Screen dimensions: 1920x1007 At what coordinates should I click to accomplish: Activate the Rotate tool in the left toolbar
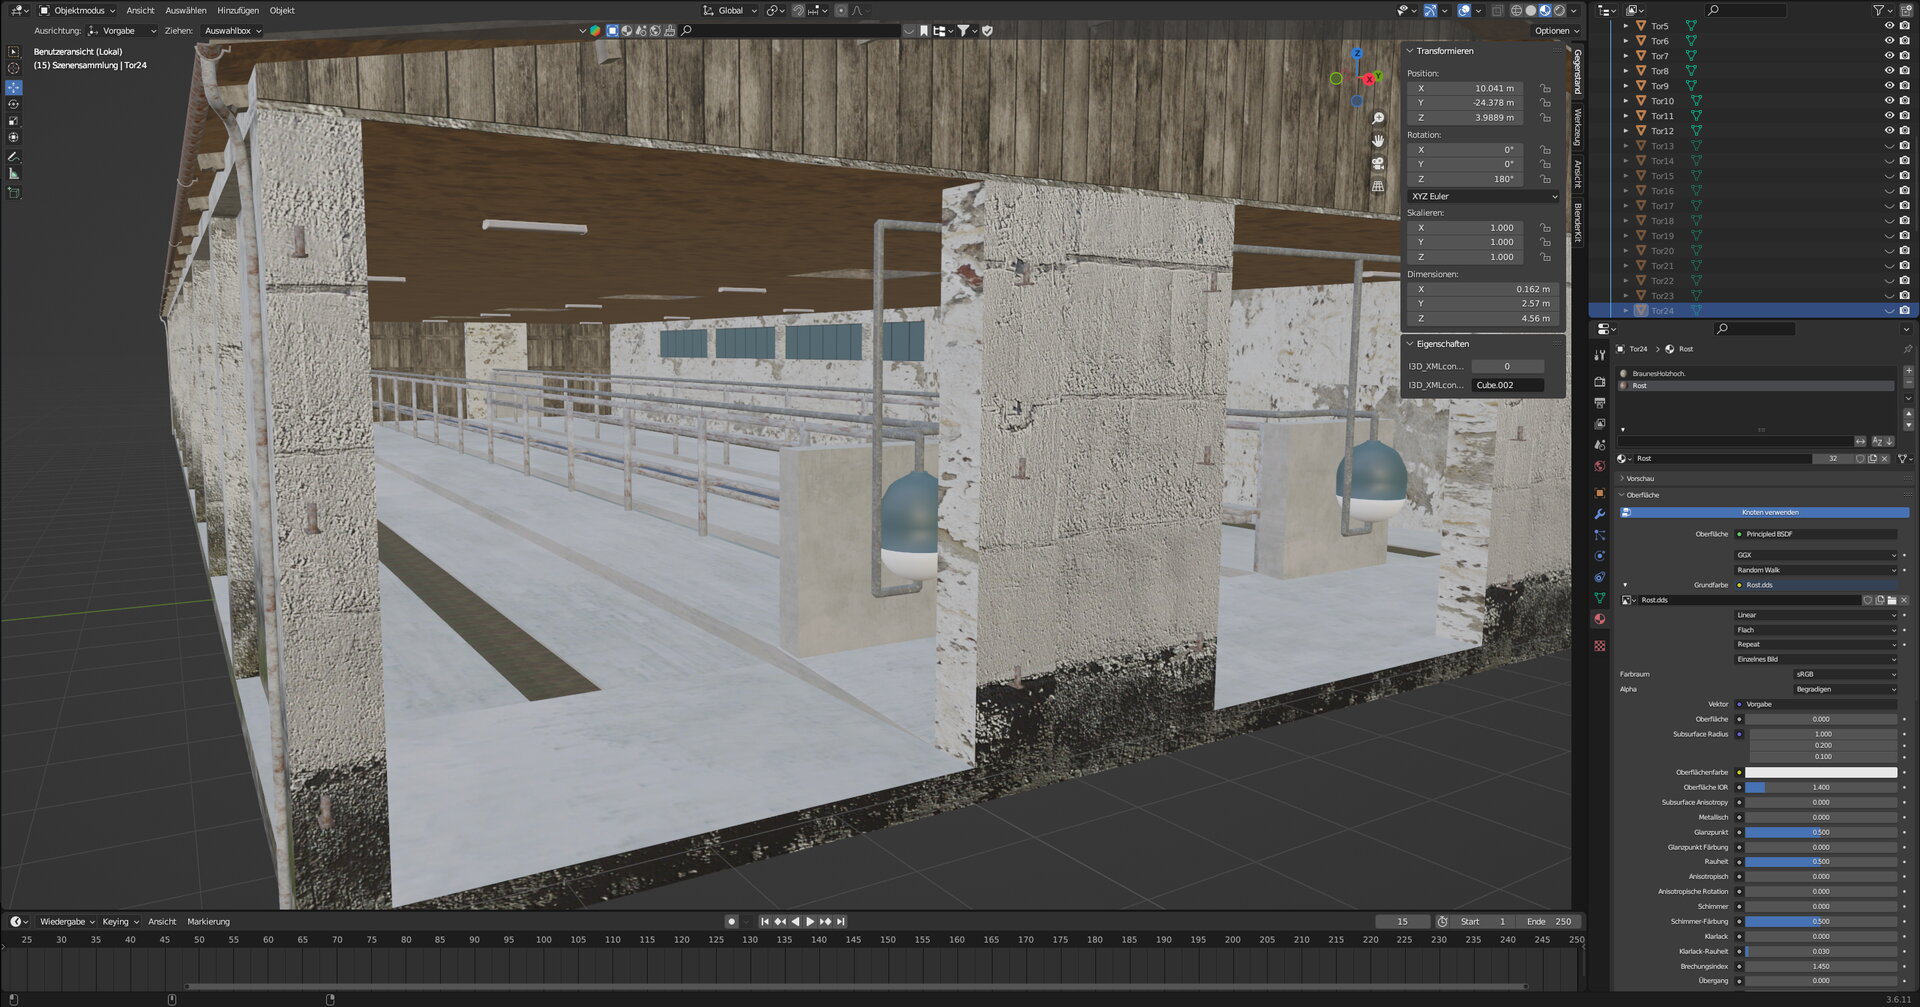coord(13,104)
